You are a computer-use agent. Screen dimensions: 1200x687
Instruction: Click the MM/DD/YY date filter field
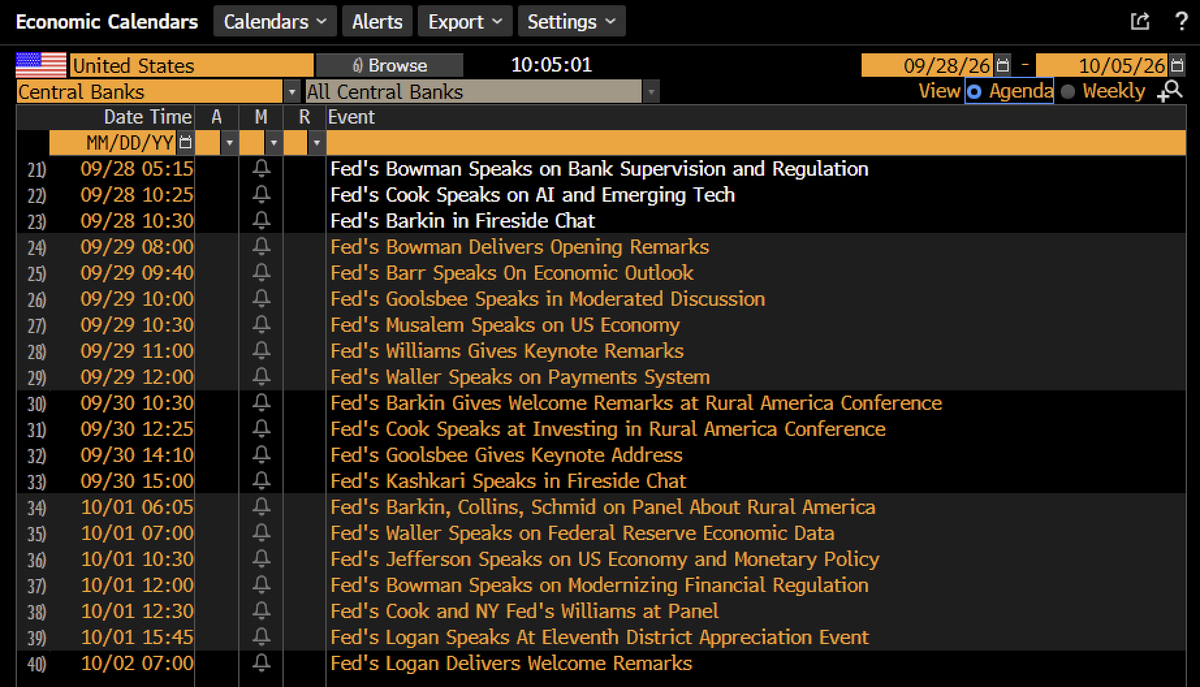tap(113, 143)
